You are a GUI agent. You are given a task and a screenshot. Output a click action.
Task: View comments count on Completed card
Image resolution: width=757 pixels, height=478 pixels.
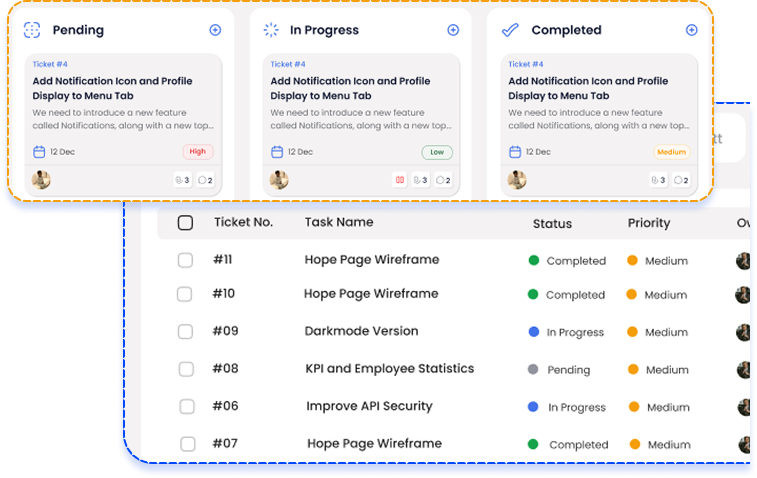[681, 180]
